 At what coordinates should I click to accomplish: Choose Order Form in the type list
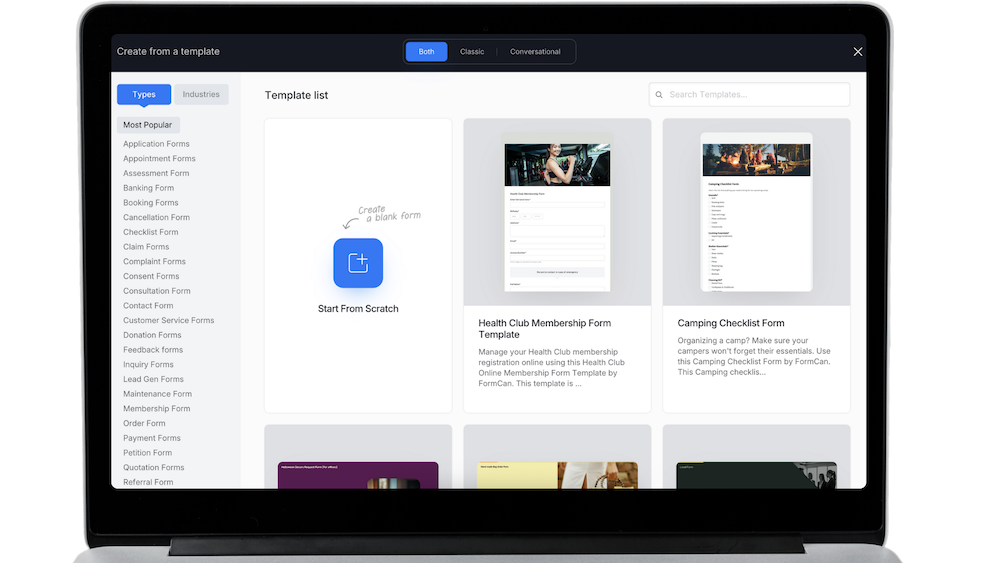pos(144,423)
